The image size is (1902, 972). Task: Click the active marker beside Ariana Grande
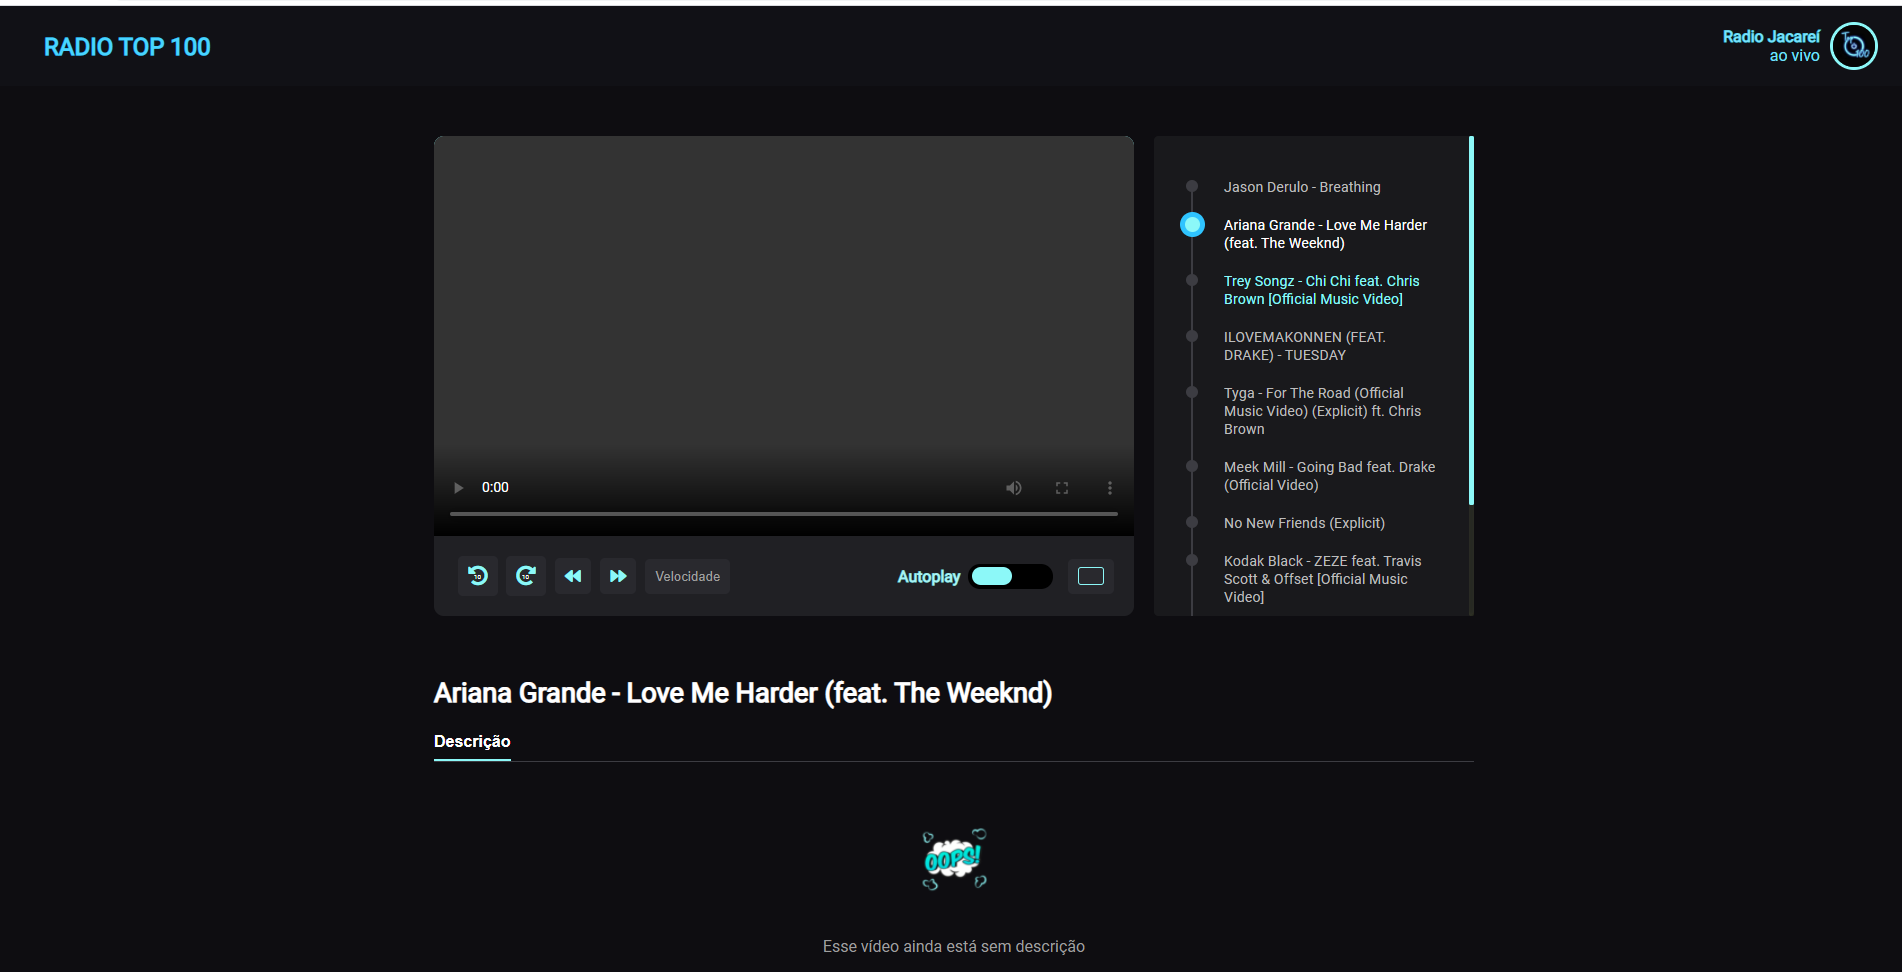1192,225
